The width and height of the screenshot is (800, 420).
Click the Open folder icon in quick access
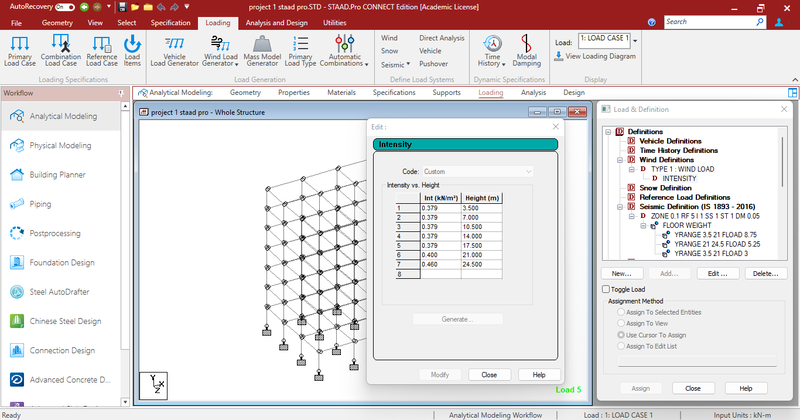135,7
